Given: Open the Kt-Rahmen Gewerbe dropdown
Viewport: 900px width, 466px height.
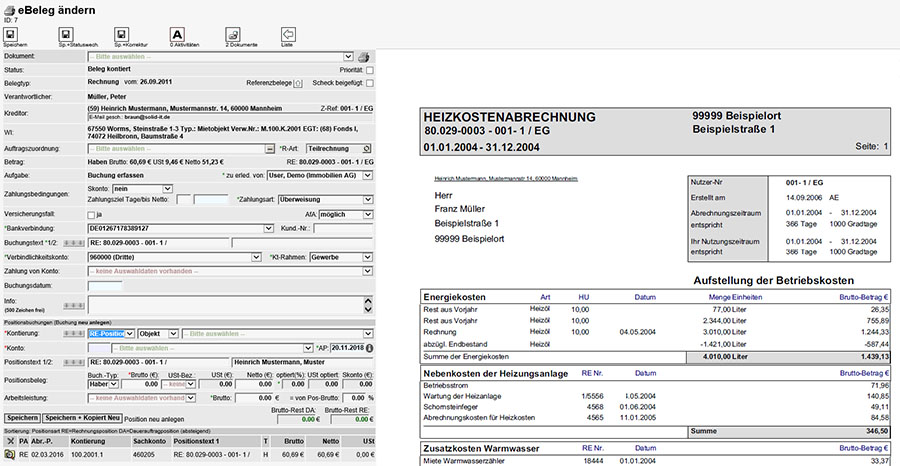Looking at the screenshot, I should pyautogui.click(x=341, y=258).
